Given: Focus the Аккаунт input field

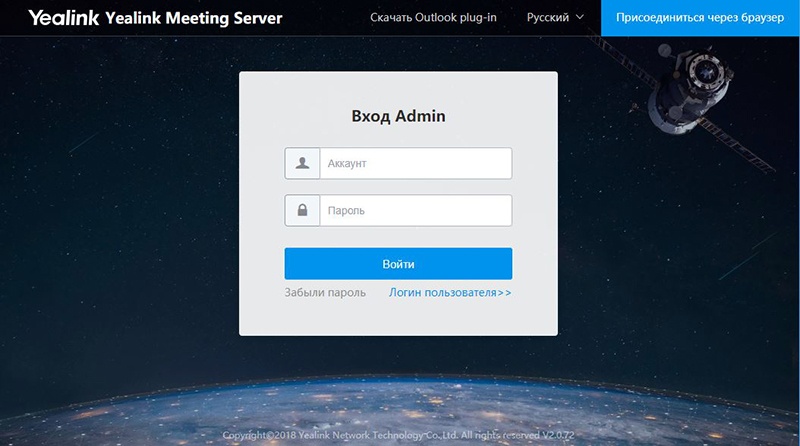Looking at the screenshot, I should [415, 163].
